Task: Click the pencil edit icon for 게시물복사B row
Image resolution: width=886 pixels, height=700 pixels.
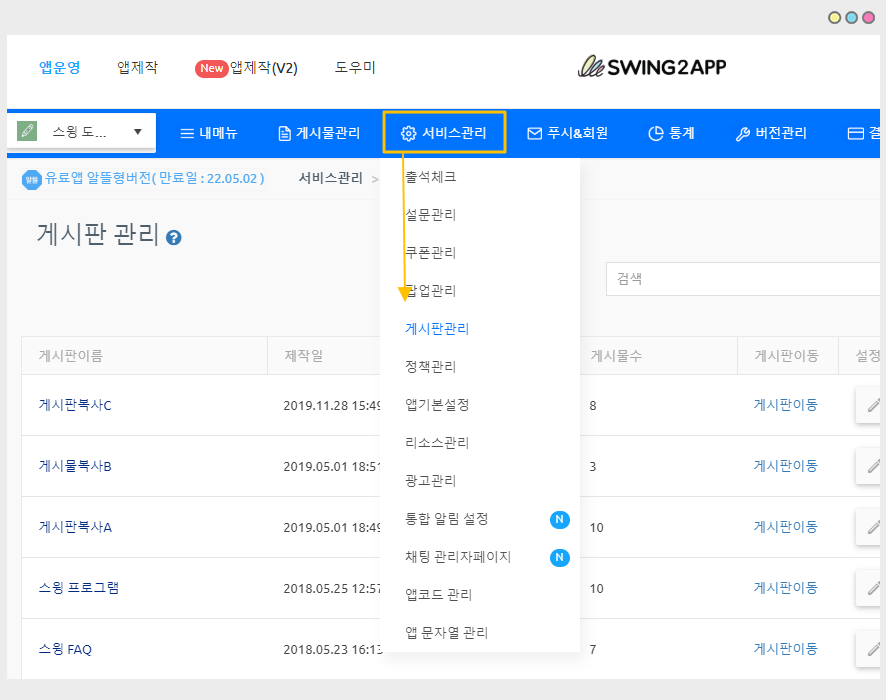Action: pos(872,466)
